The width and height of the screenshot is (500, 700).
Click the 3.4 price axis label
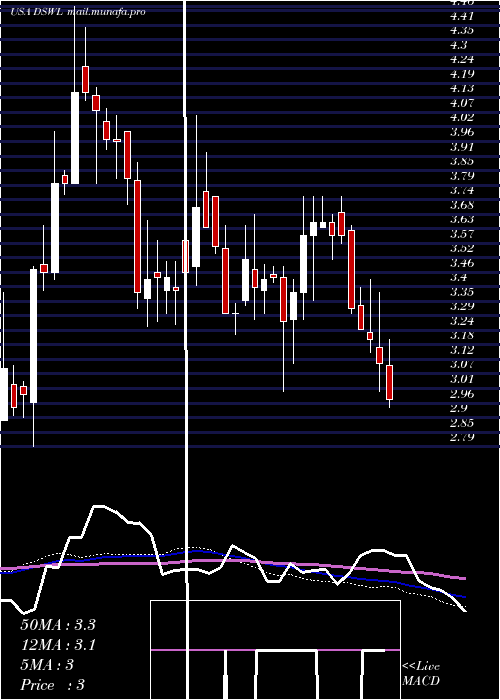click(459, 278)
